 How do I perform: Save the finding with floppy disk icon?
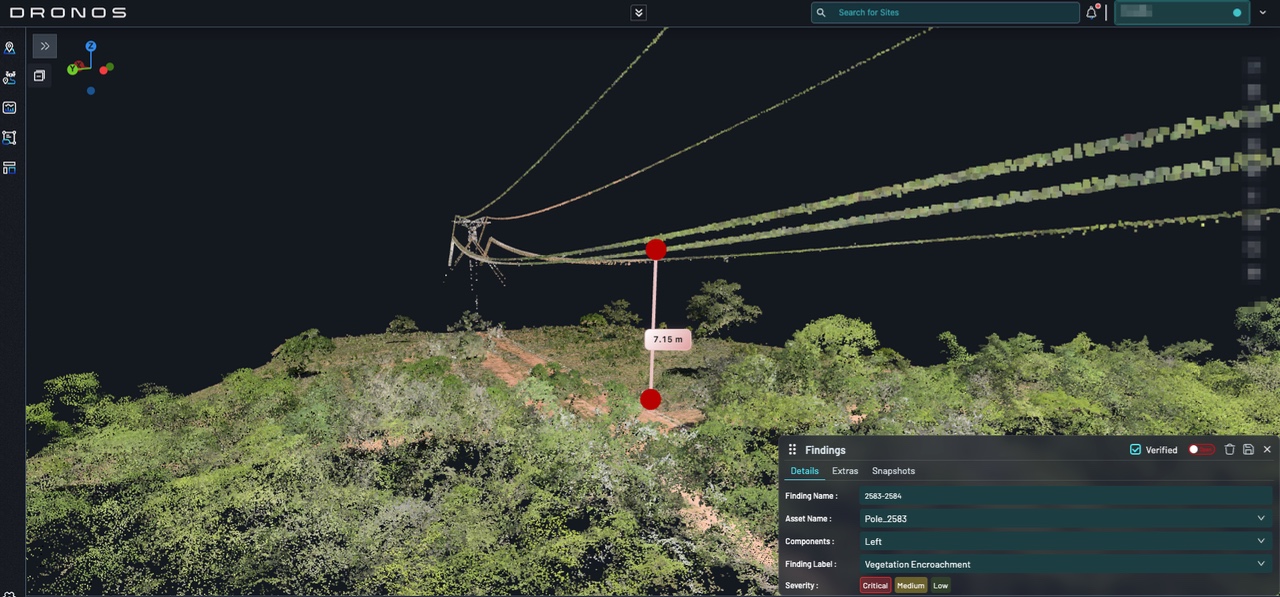1248,450
